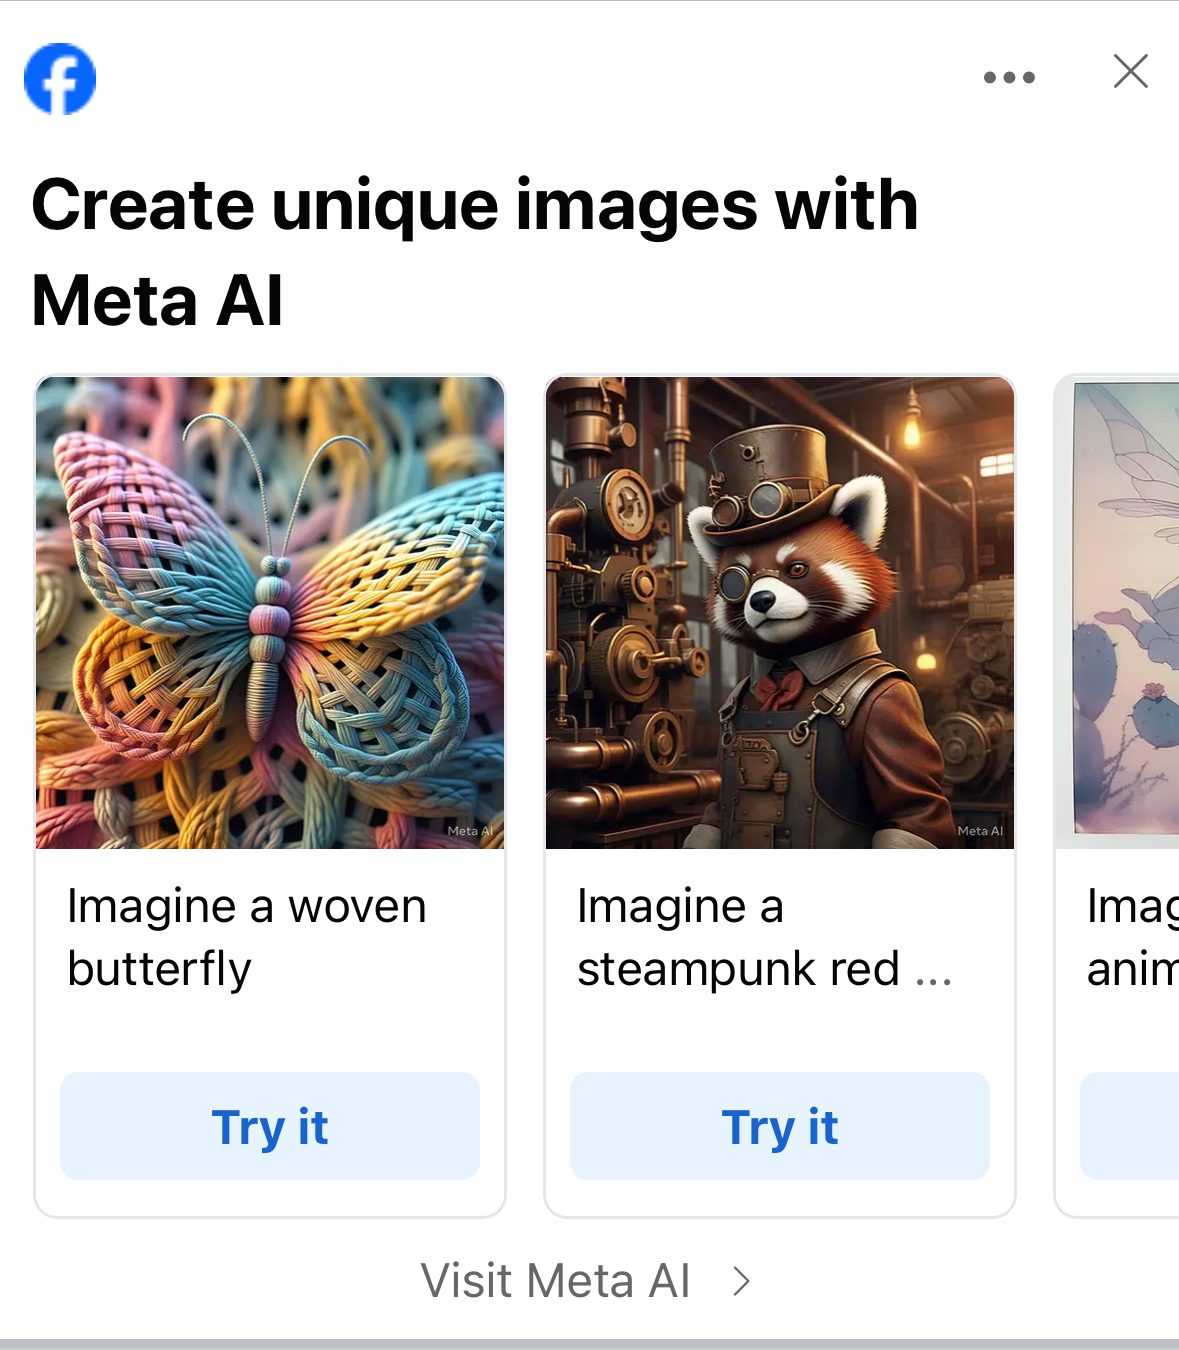Open the steampunk red panda image
1179x1350 pixels.
tap(780, 612)
